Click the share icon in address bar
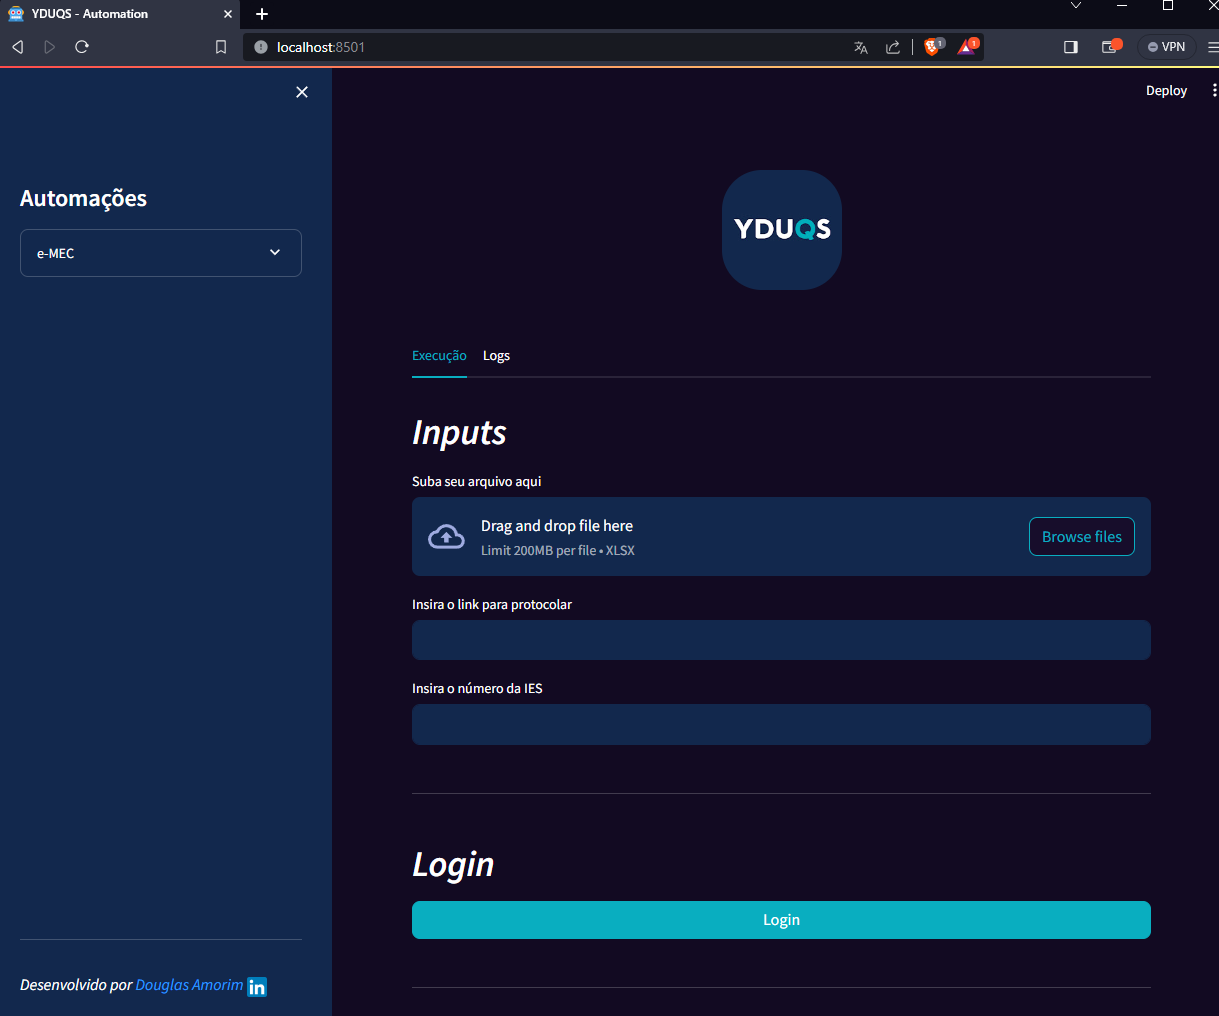Viewport: 1219px width, 1016px height. click(893, 47)
